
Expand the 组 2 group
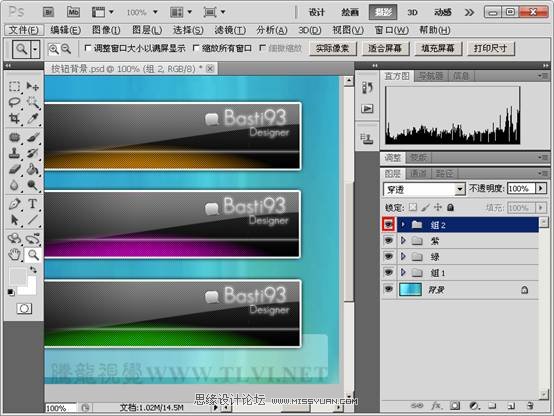tap(403, 224)
